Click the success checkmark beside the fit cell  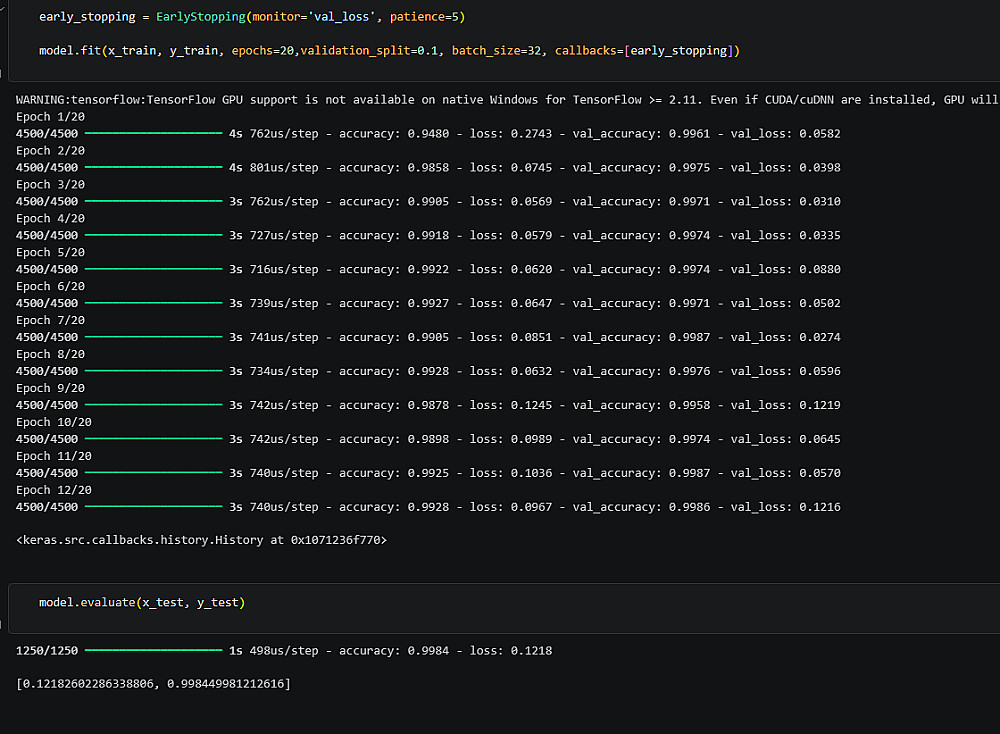[x=3, y=8]
